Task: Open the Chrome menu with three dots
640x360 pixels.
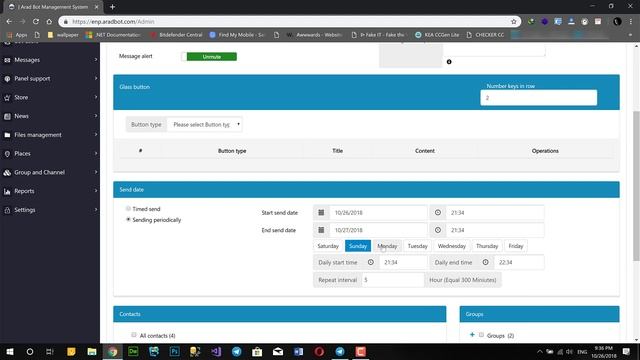Action: coord(631,21)
